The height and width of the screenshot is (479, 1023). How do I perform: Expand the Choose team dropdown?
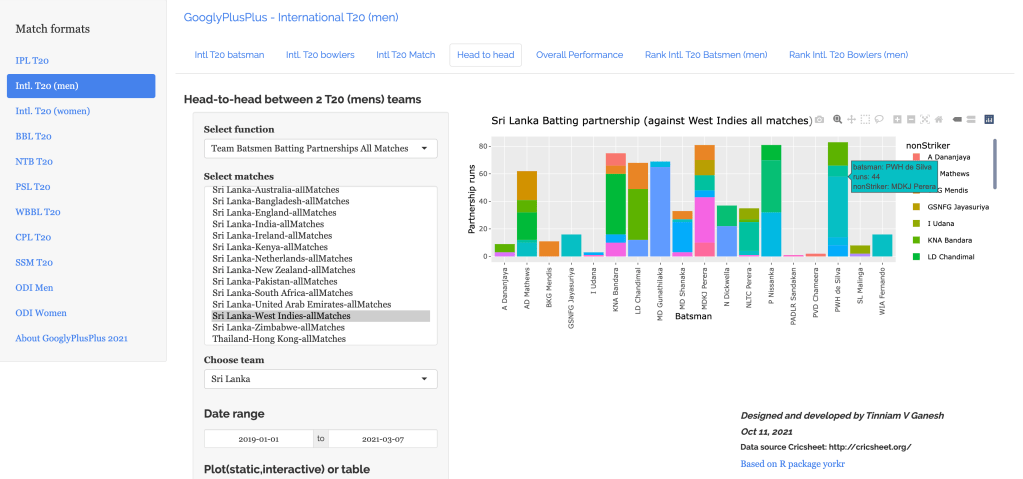[320, 379]
